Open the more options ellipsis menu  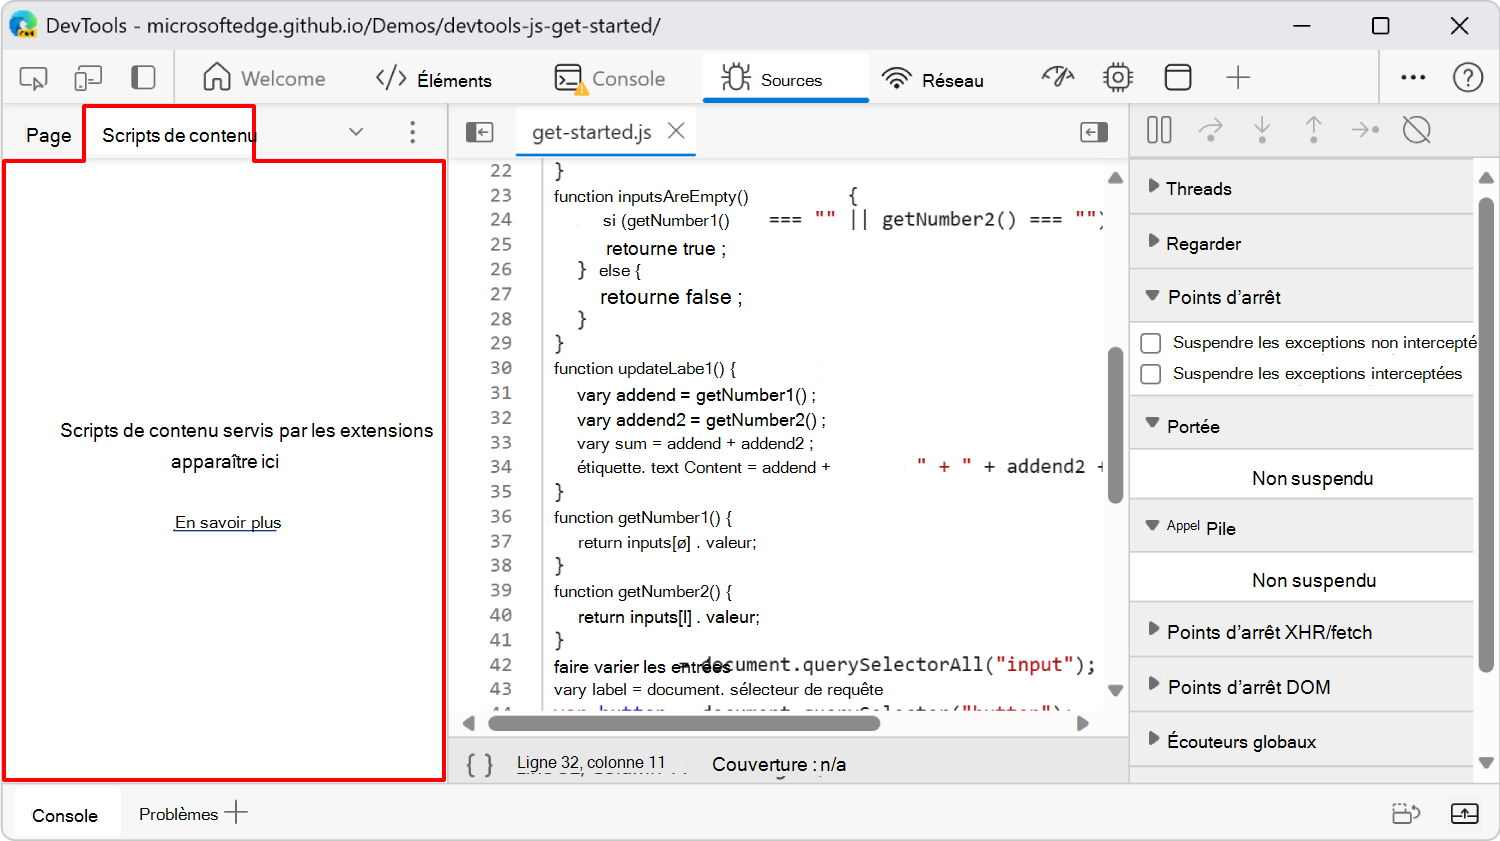click(x=1412, y=76)
